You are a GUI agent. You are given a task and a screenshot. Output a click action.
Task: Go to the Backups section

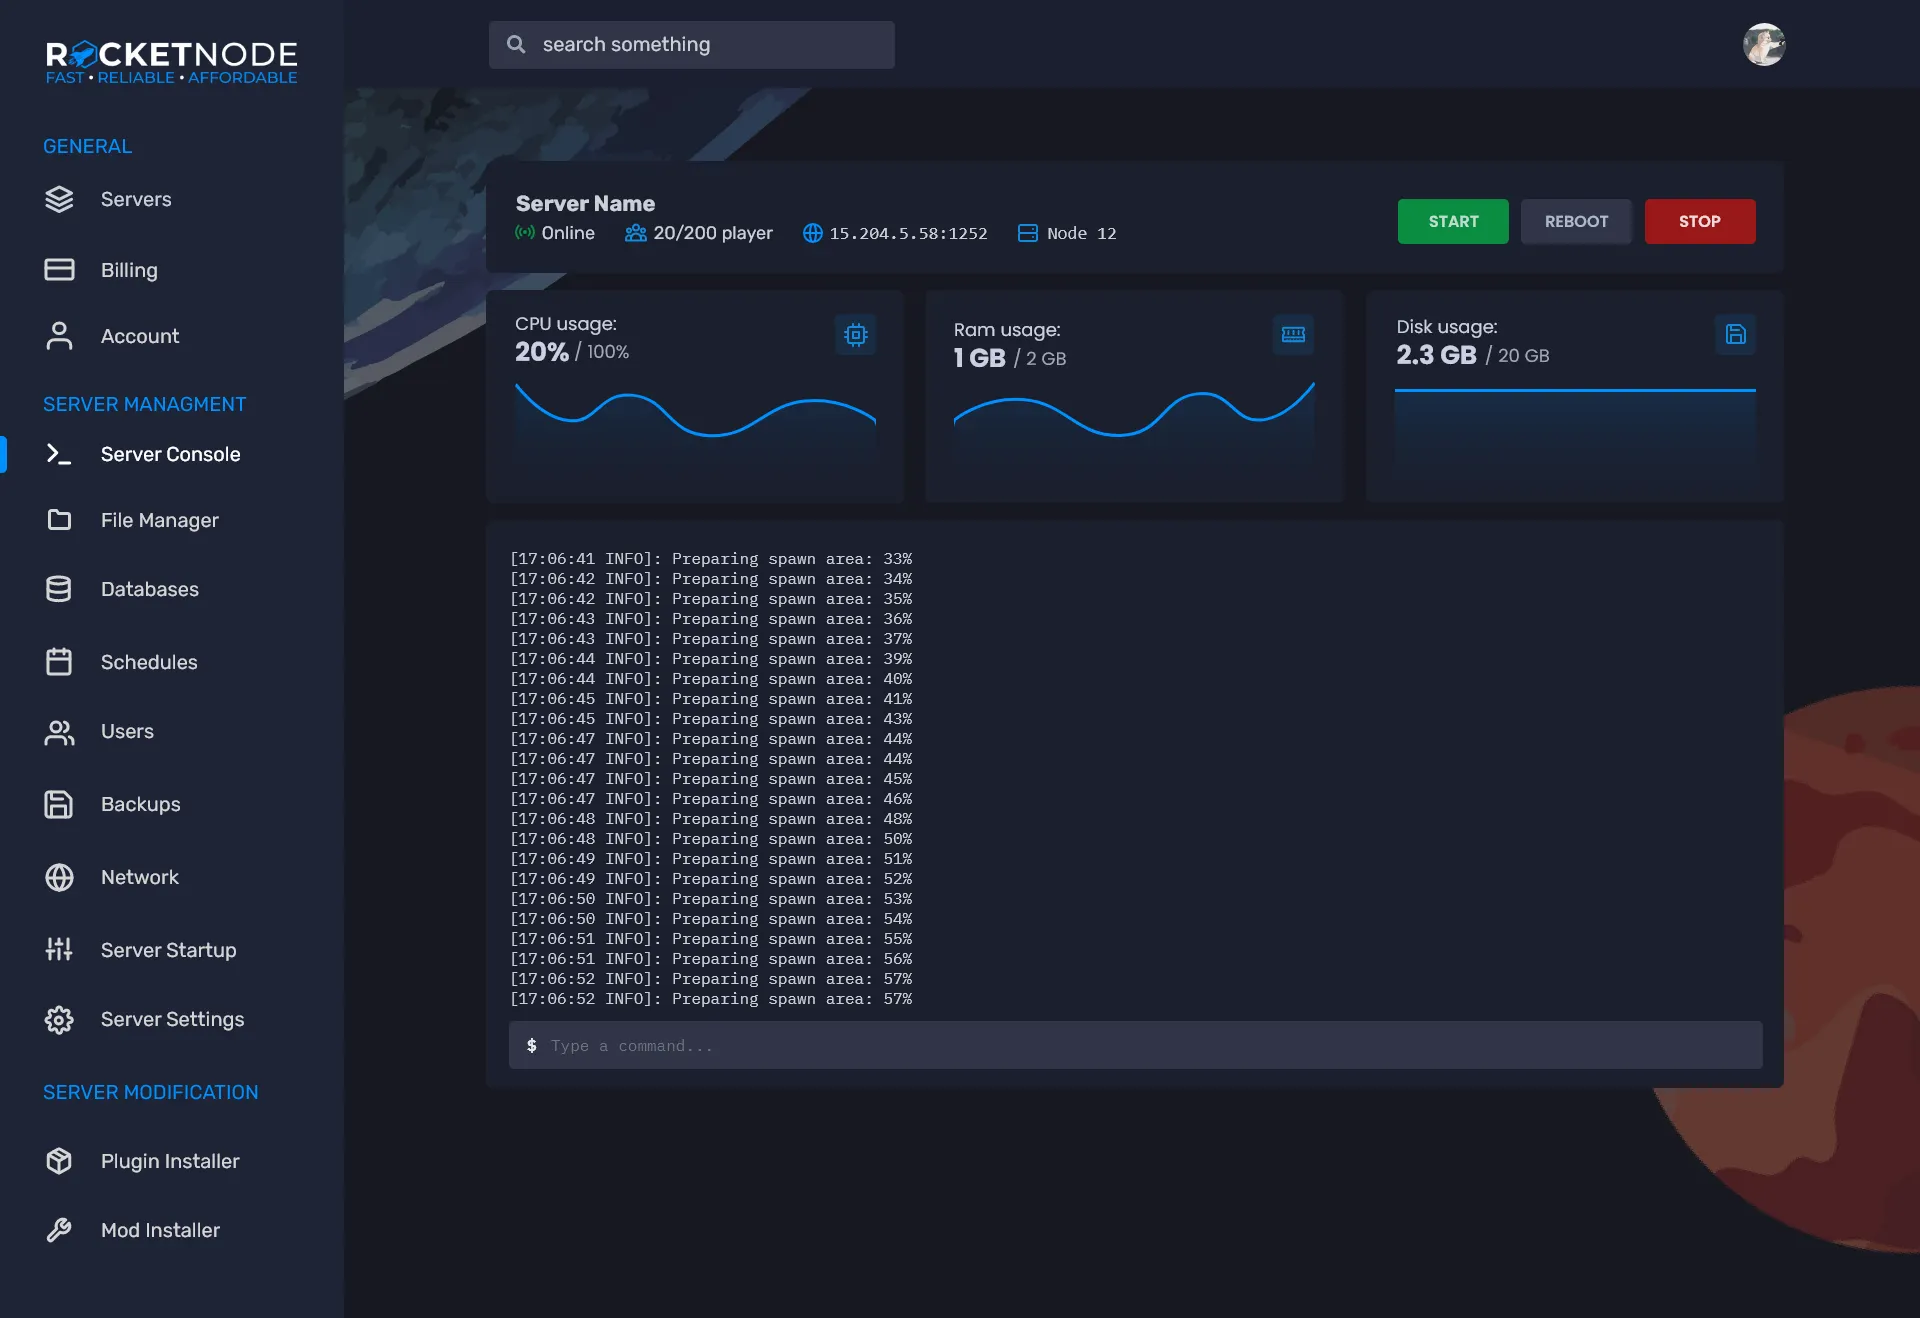[140, 804]
